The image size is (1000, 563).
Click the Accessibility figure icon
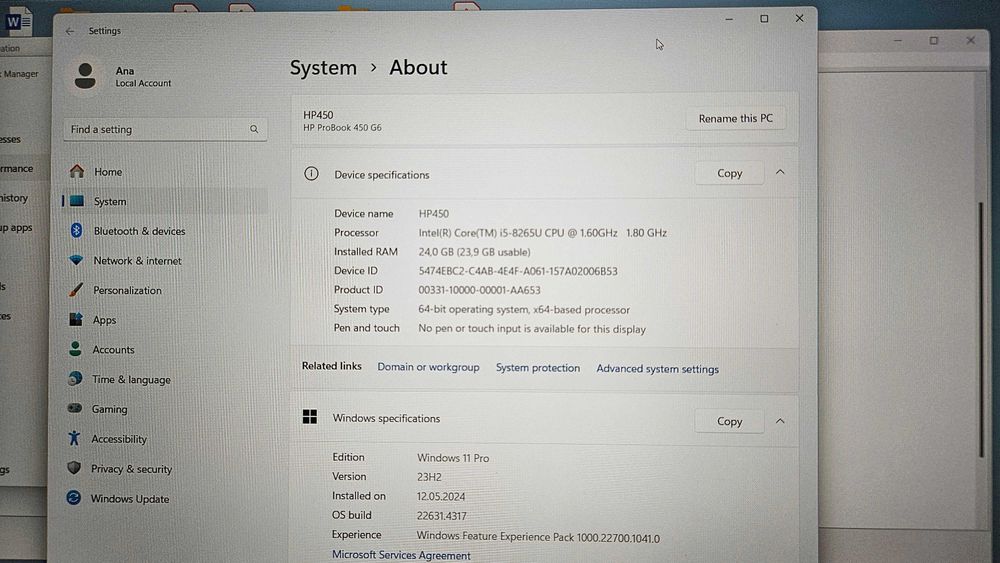[x=74, y=438]
